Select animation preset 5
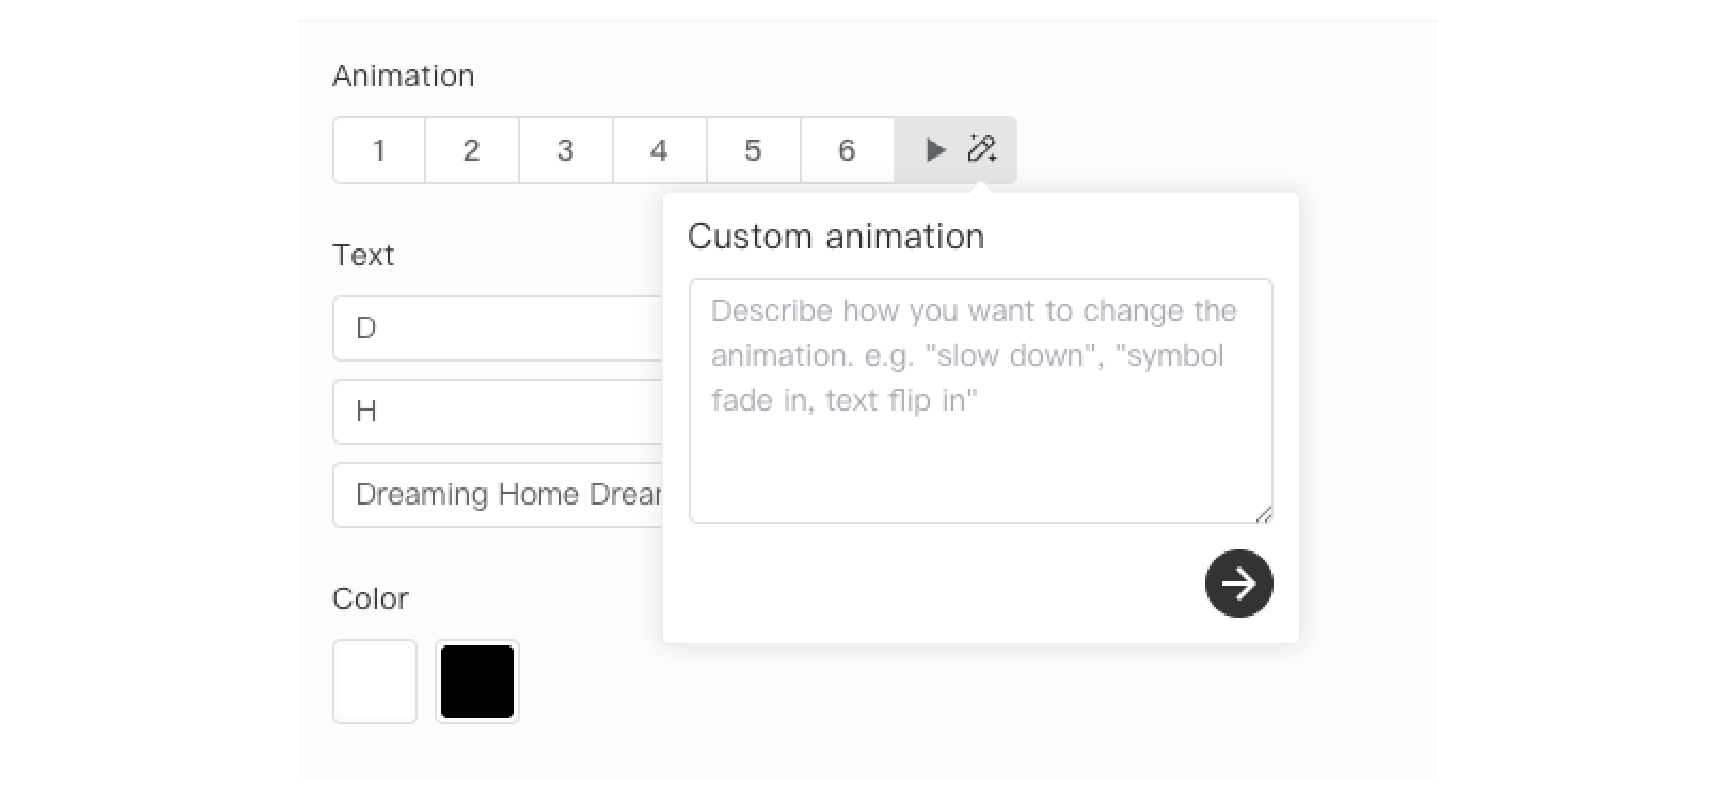The height and width of the screenshot is (800, 1736). [754, 151]
